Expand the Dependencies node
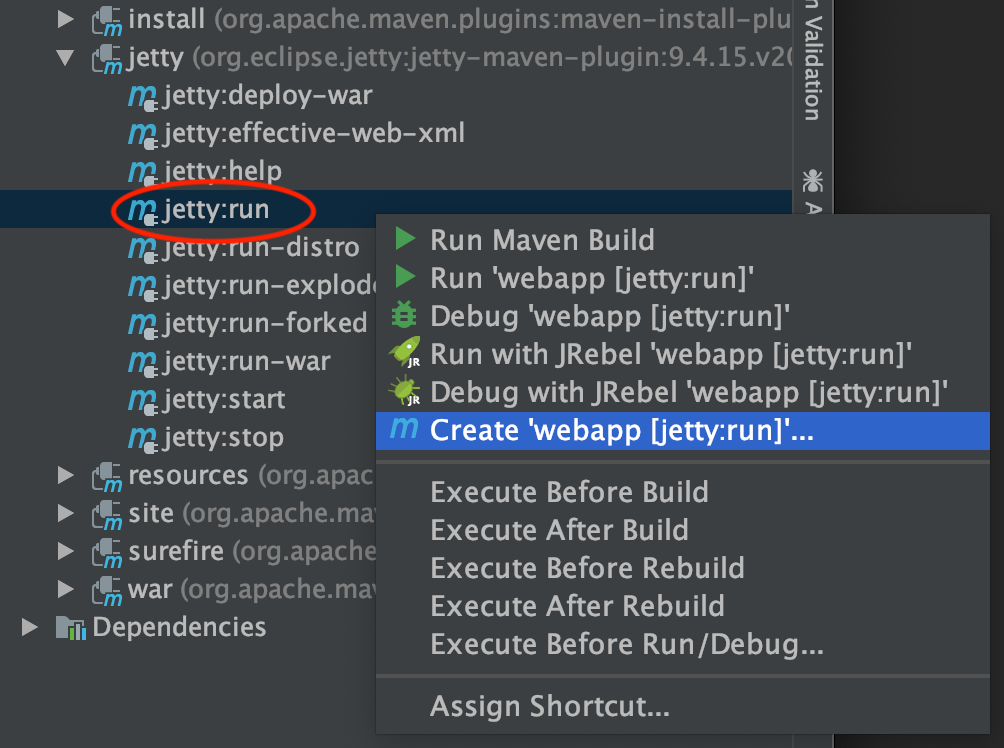1004x748 pixels. [x=27, y=627]
